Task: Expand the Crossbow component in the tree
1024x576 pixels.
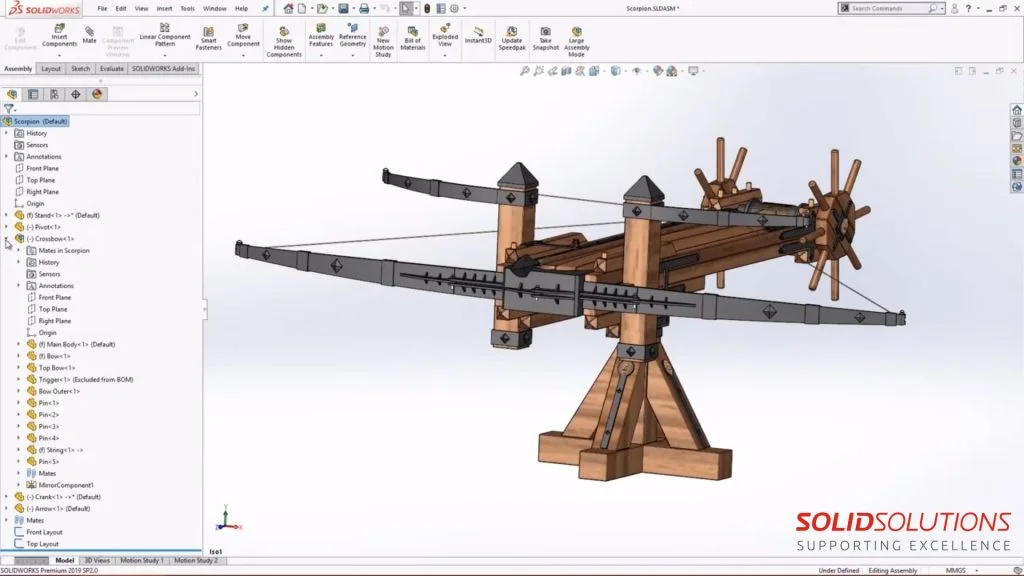Action: tap(7, 239)
